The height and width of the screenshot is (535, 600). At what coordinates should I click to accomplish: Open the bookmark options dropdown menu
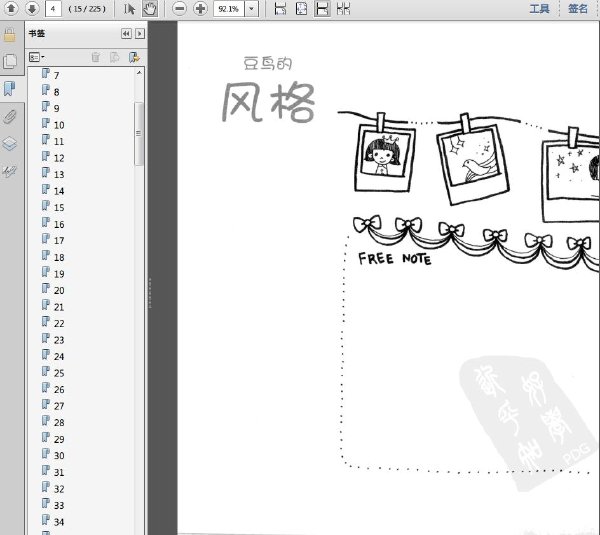37,57
